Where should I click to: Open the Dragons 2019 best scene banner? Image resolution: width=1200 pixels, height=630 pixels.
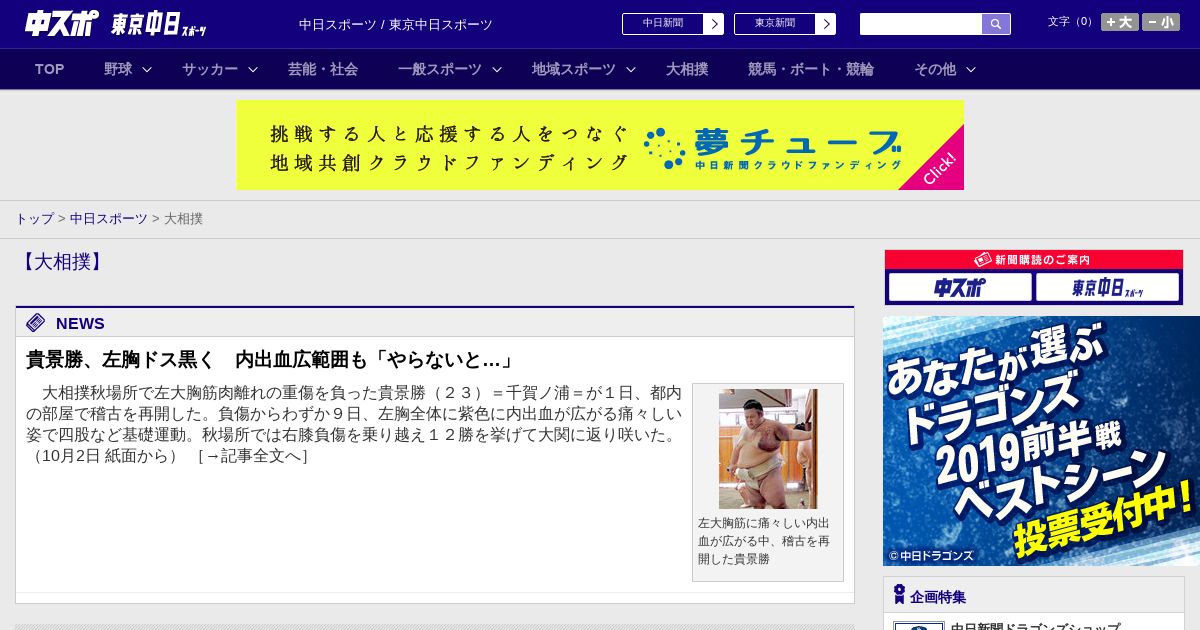(1041, 441)
